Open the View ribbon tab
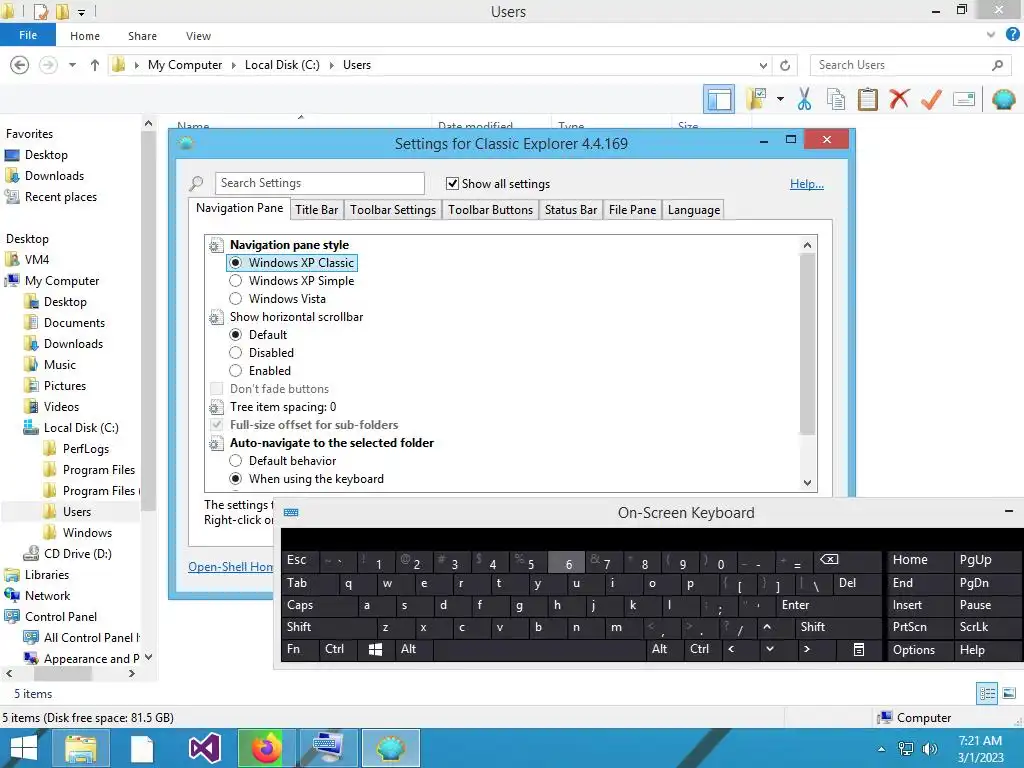 pyautogui.click(x=198, y=36)
